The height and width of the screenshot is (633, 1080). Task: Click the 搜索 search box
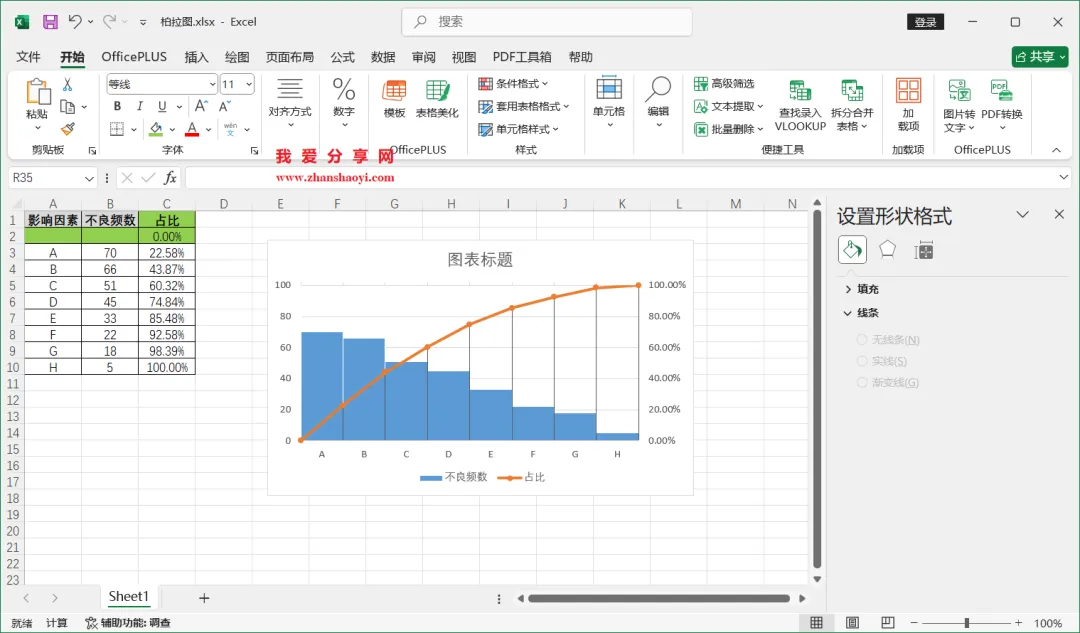547,22
